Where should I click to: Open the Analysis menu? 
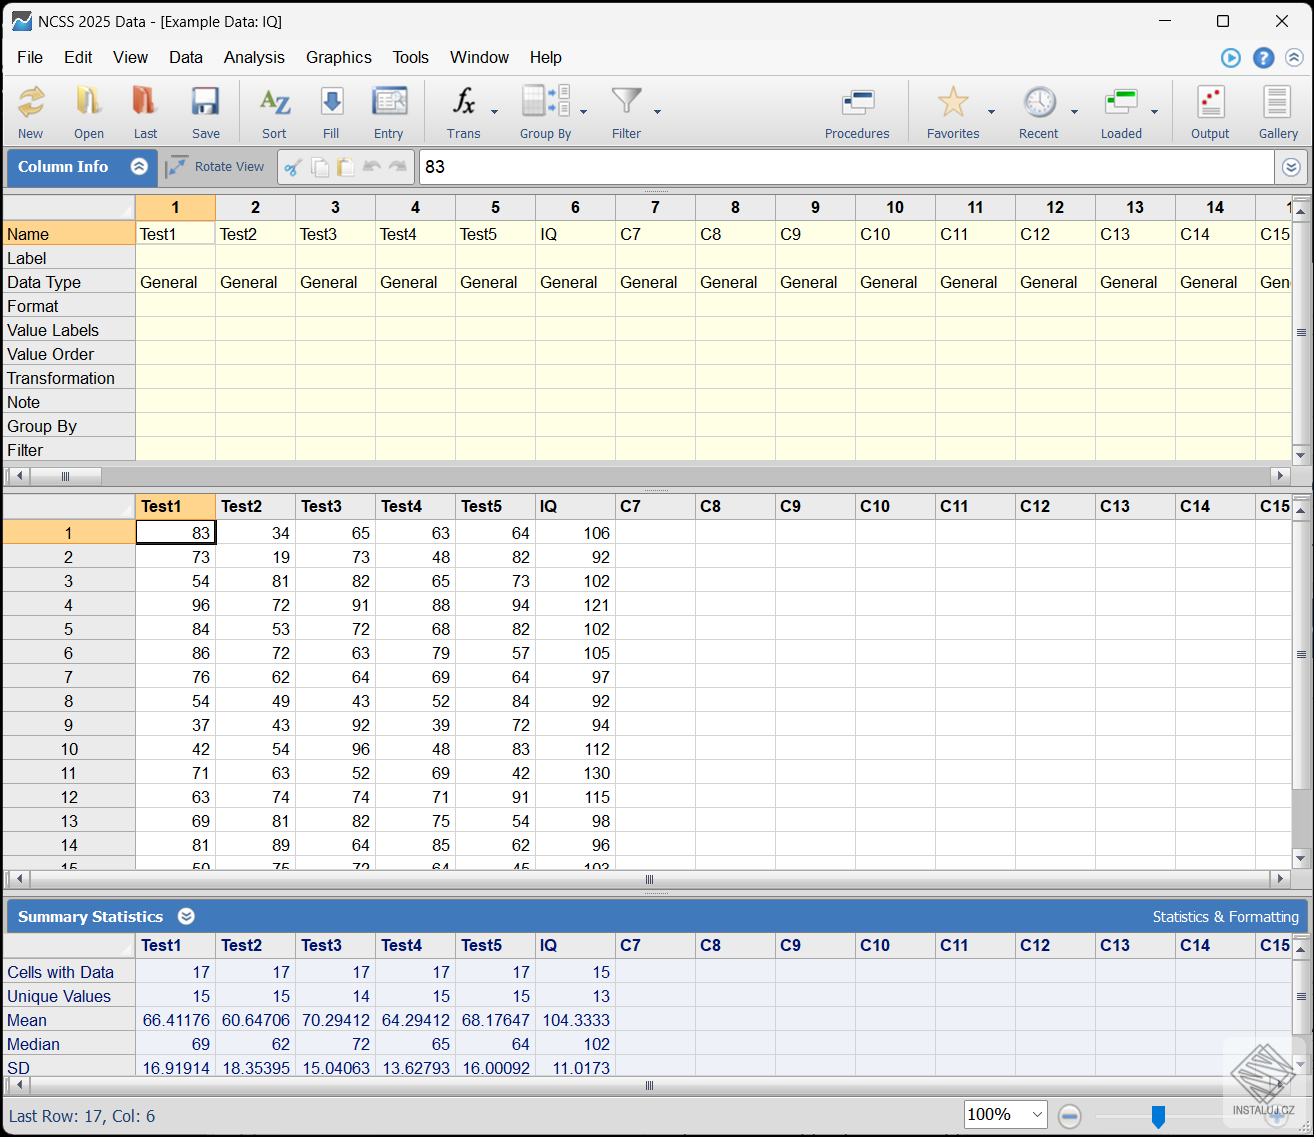tap(254, 57)
